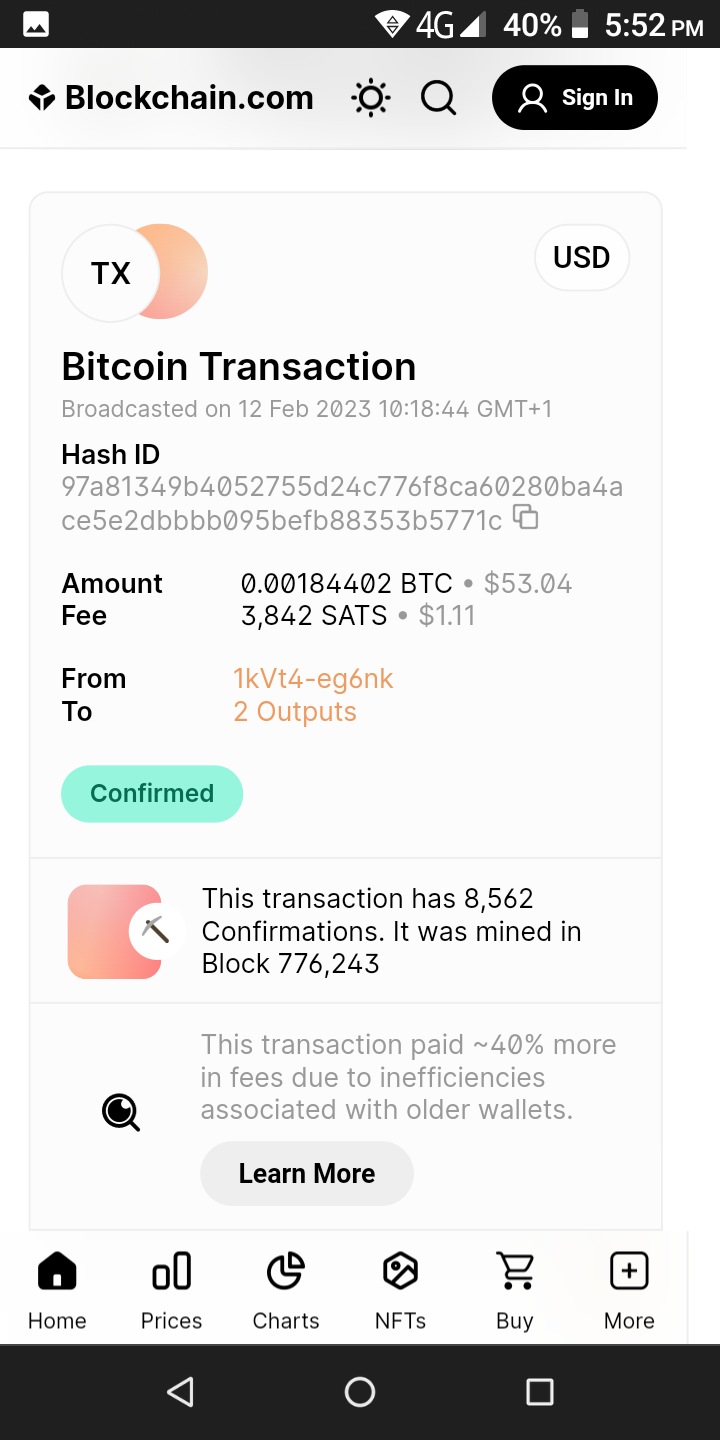This screenshot has height=1440, width=720.
Task: Click the mined block pickaxe icon
Action: 155,930
